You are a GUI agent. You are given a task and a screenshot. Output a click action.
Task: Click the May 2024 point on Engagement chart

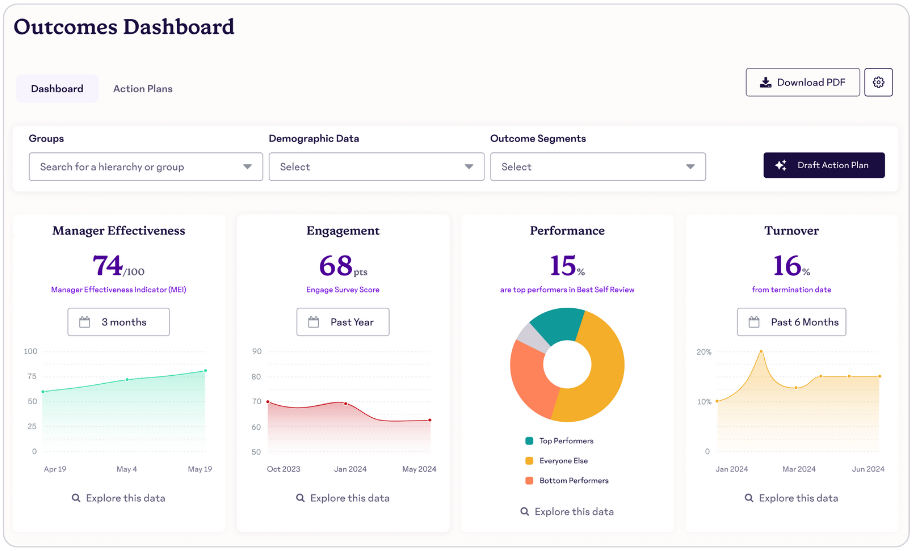430,420
